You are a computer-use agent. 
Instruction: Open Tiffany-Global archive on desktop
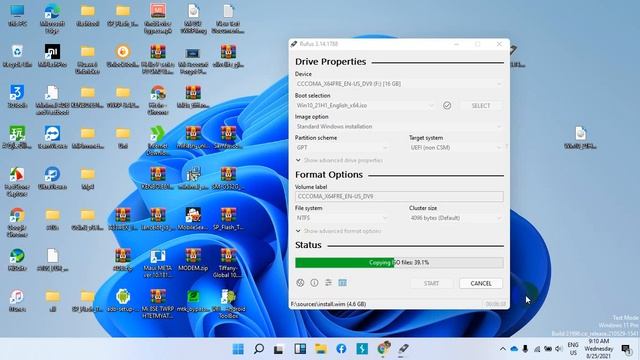(228, 263)
